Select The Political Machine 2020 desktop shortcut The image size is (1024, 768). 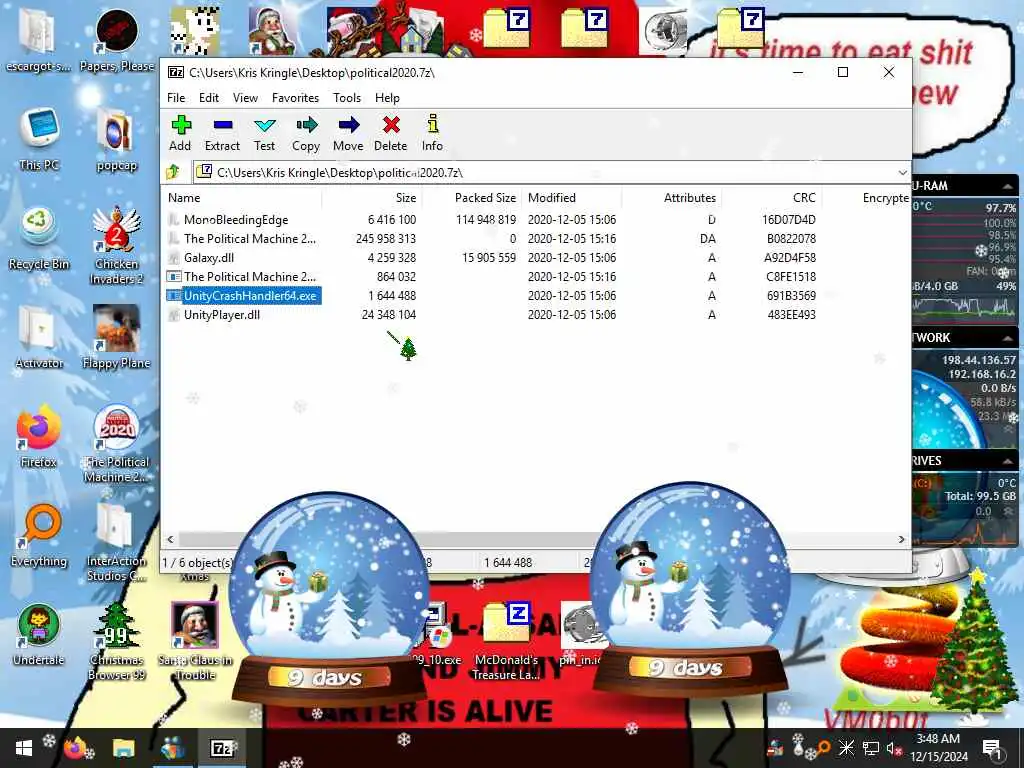tap(117, 444)
